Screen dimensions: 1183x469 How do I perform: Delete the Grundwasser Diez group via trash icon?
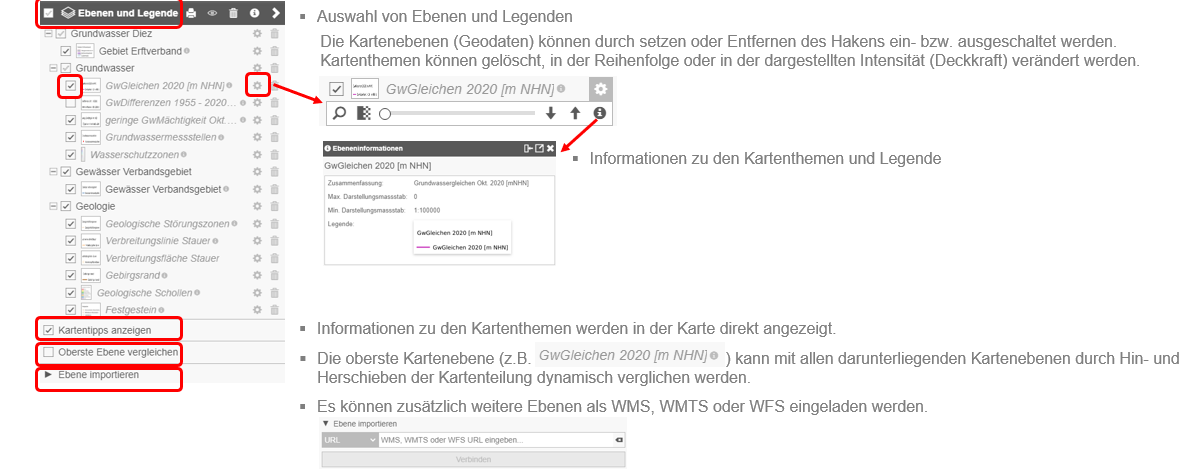(275, 34)
